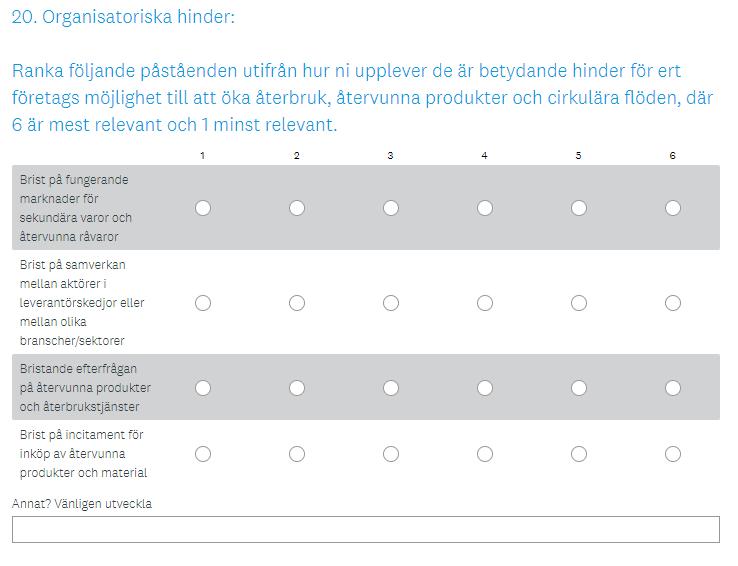
Task: Select rating 6 for fungerande marknader row
Action: point(673,208)
